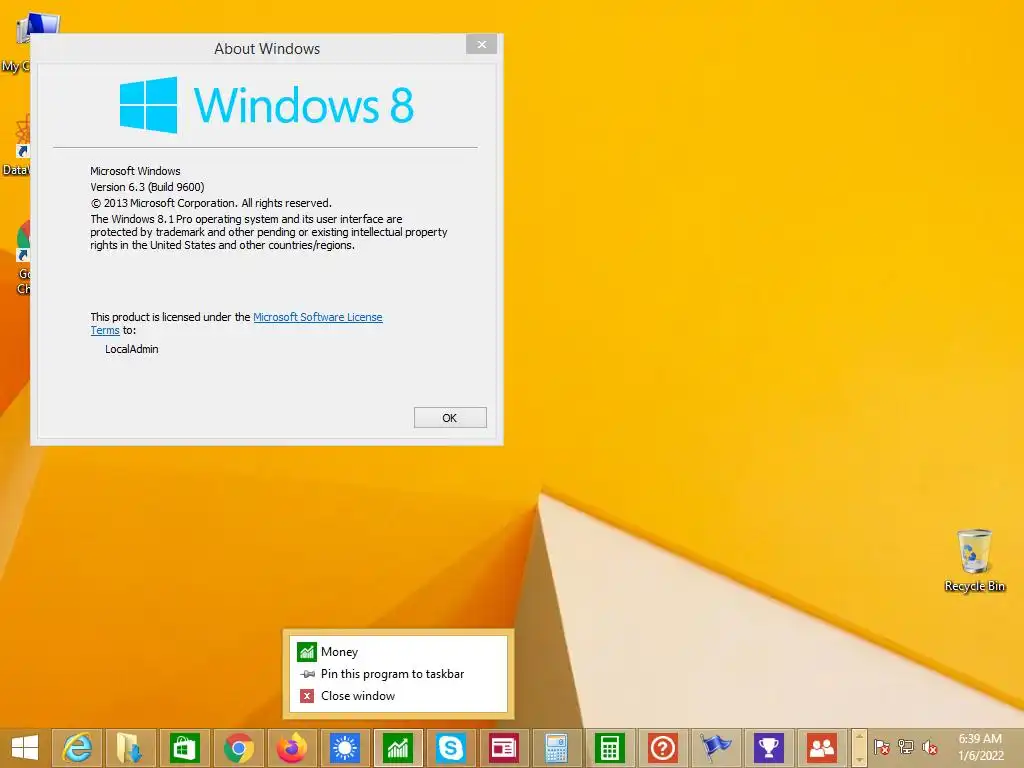The height and width of the screenshot is (768, 1024).
Task: Click the Money app taskbar icon
Action: click(398, 748)
